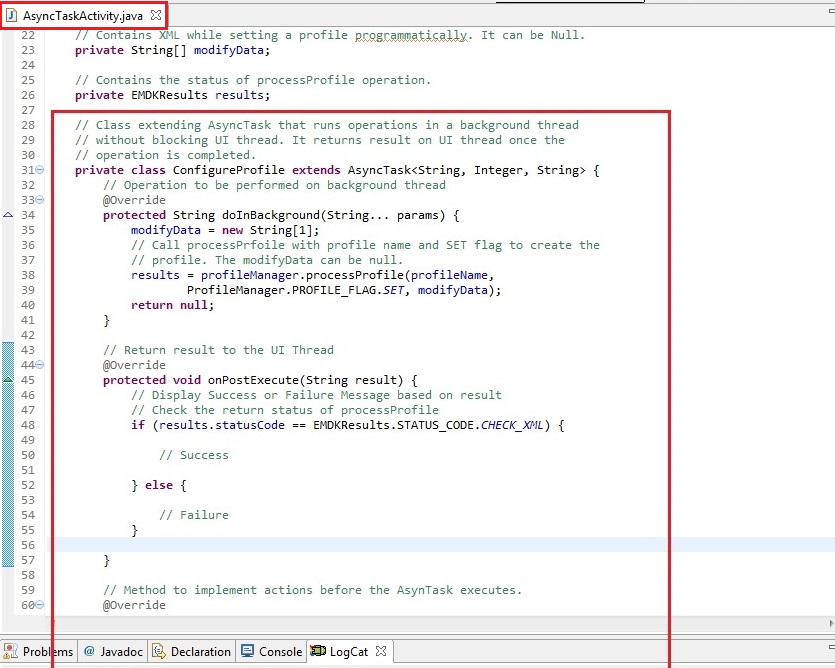Click line number 48 in the gutter
The width and height of the screenshot is (835, 668).
coord(27,425)
